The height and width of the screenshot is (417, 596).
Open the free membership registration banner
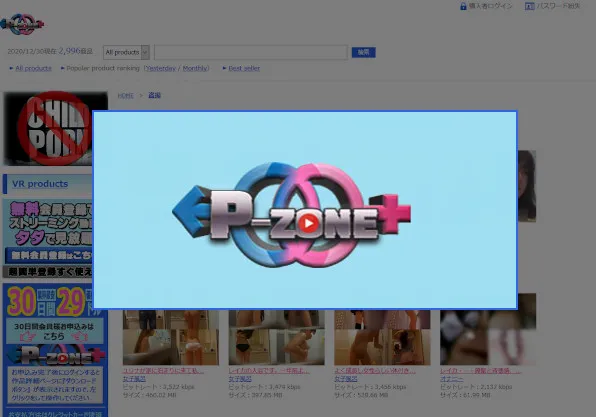tap(48, 238)
